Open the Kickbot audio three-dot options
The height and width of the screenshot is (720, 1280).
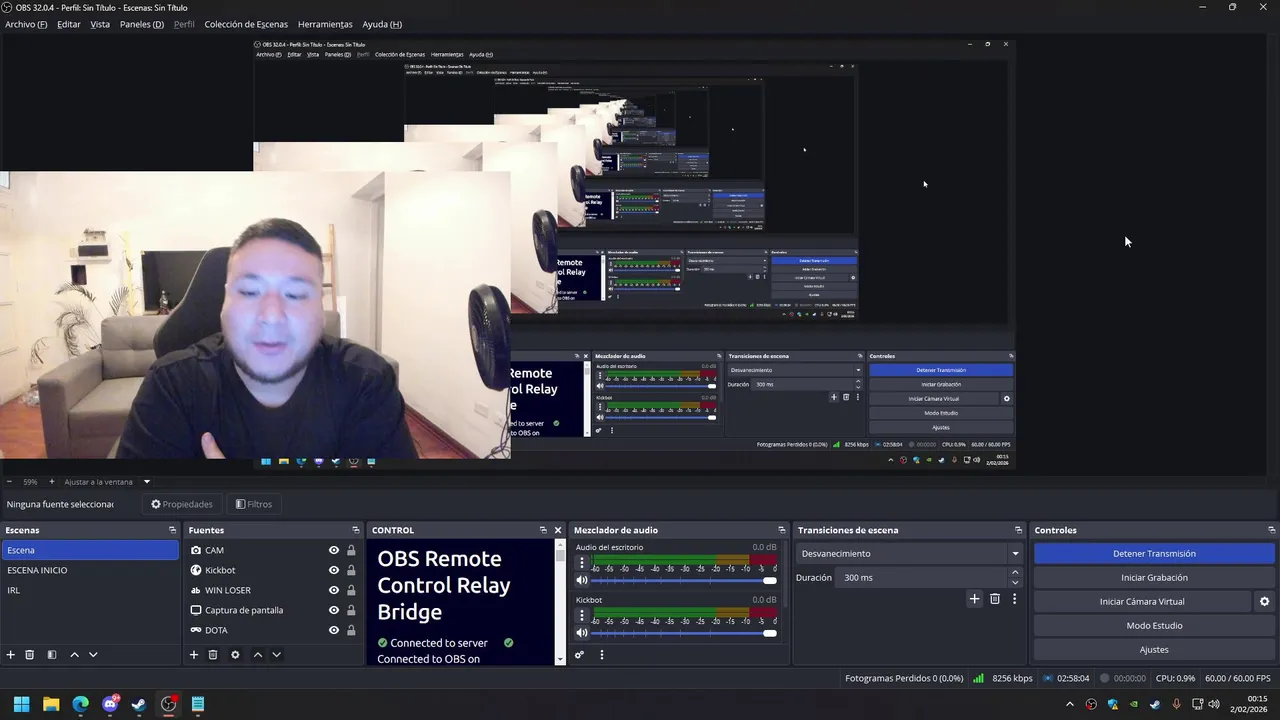pos(582,616)
